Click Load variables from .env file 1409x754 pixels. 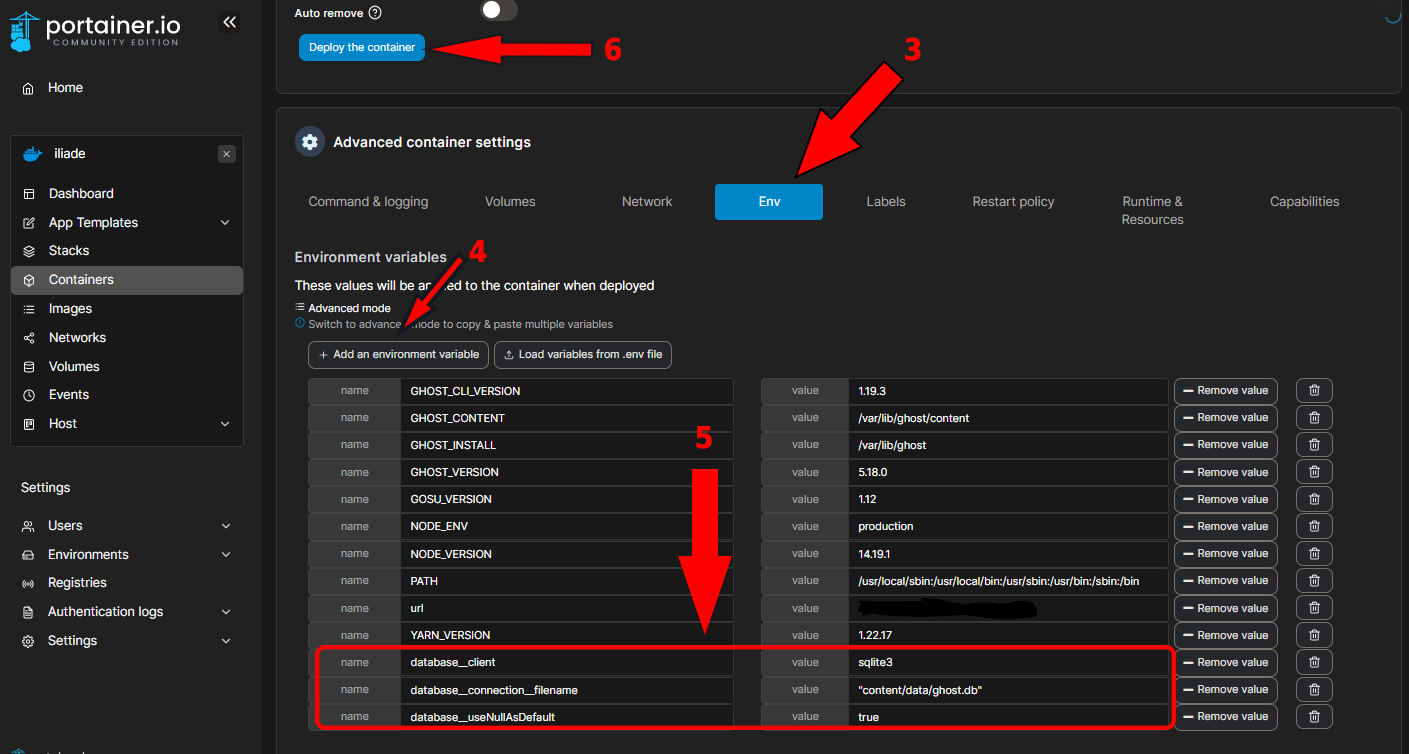tap(583, 355)
